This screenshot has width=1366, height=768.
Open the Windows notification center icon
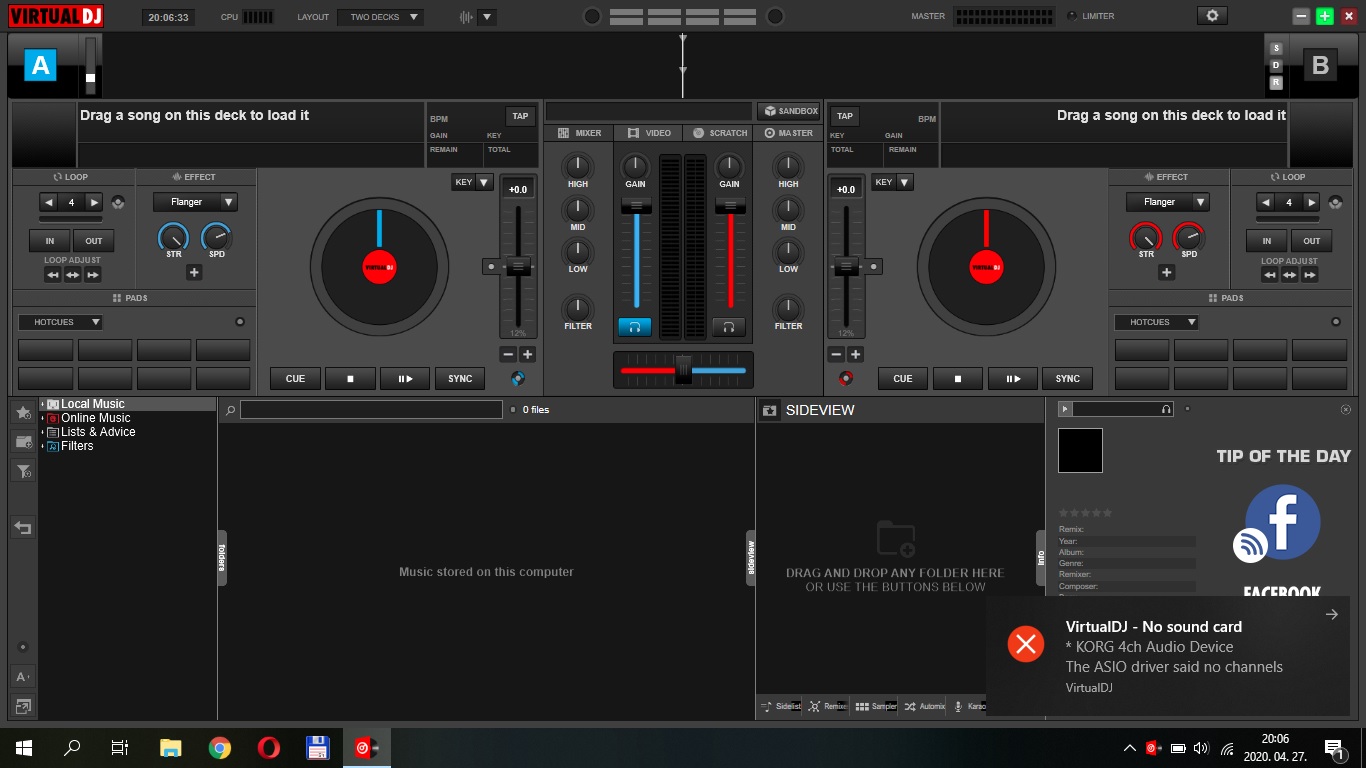tap(1333, 747)
